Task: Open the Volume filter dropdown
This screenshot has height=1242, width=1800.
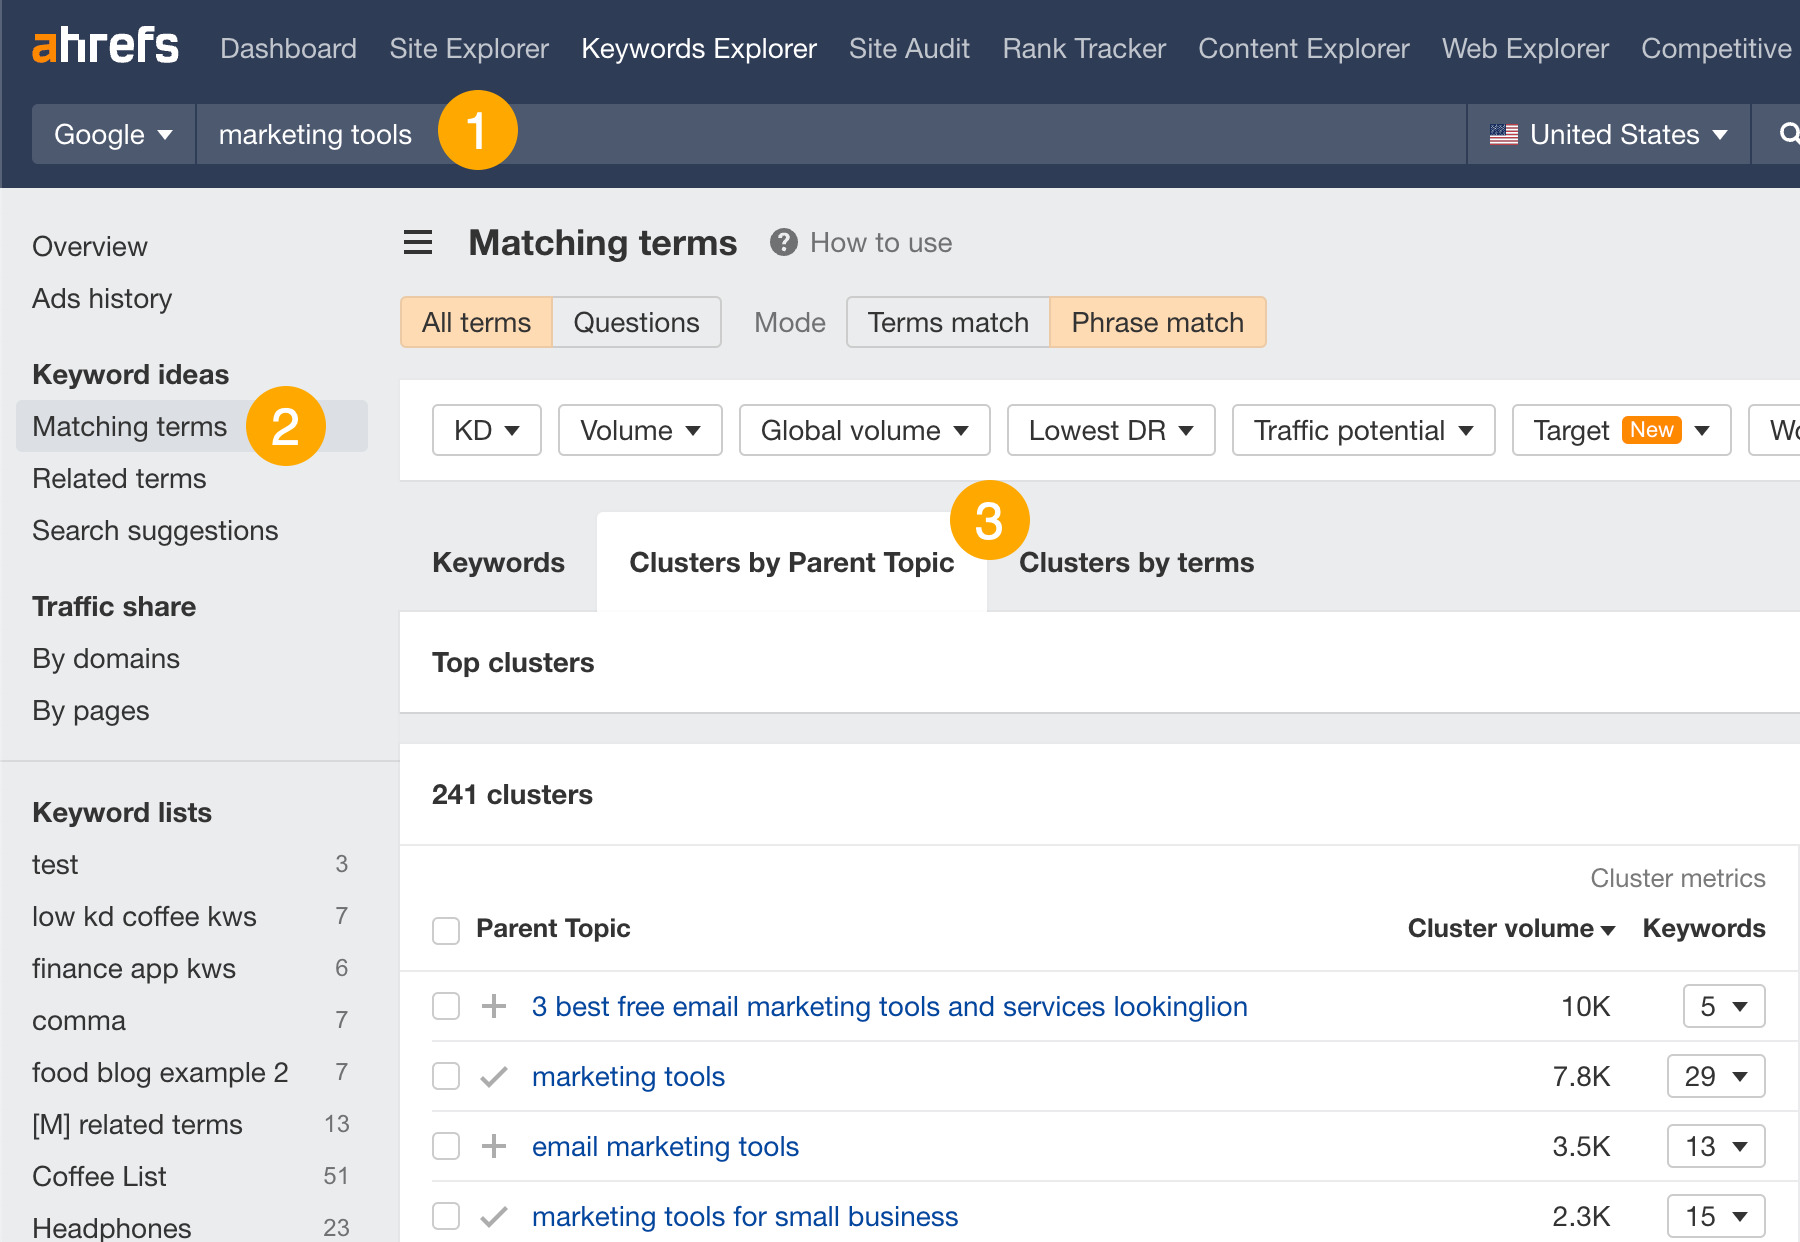Action: pos(640,430)
